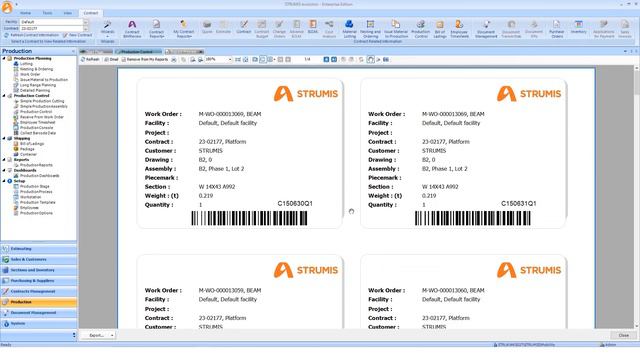Select the Contract ribbon tab
640x360 pixels.
[91, 13]
